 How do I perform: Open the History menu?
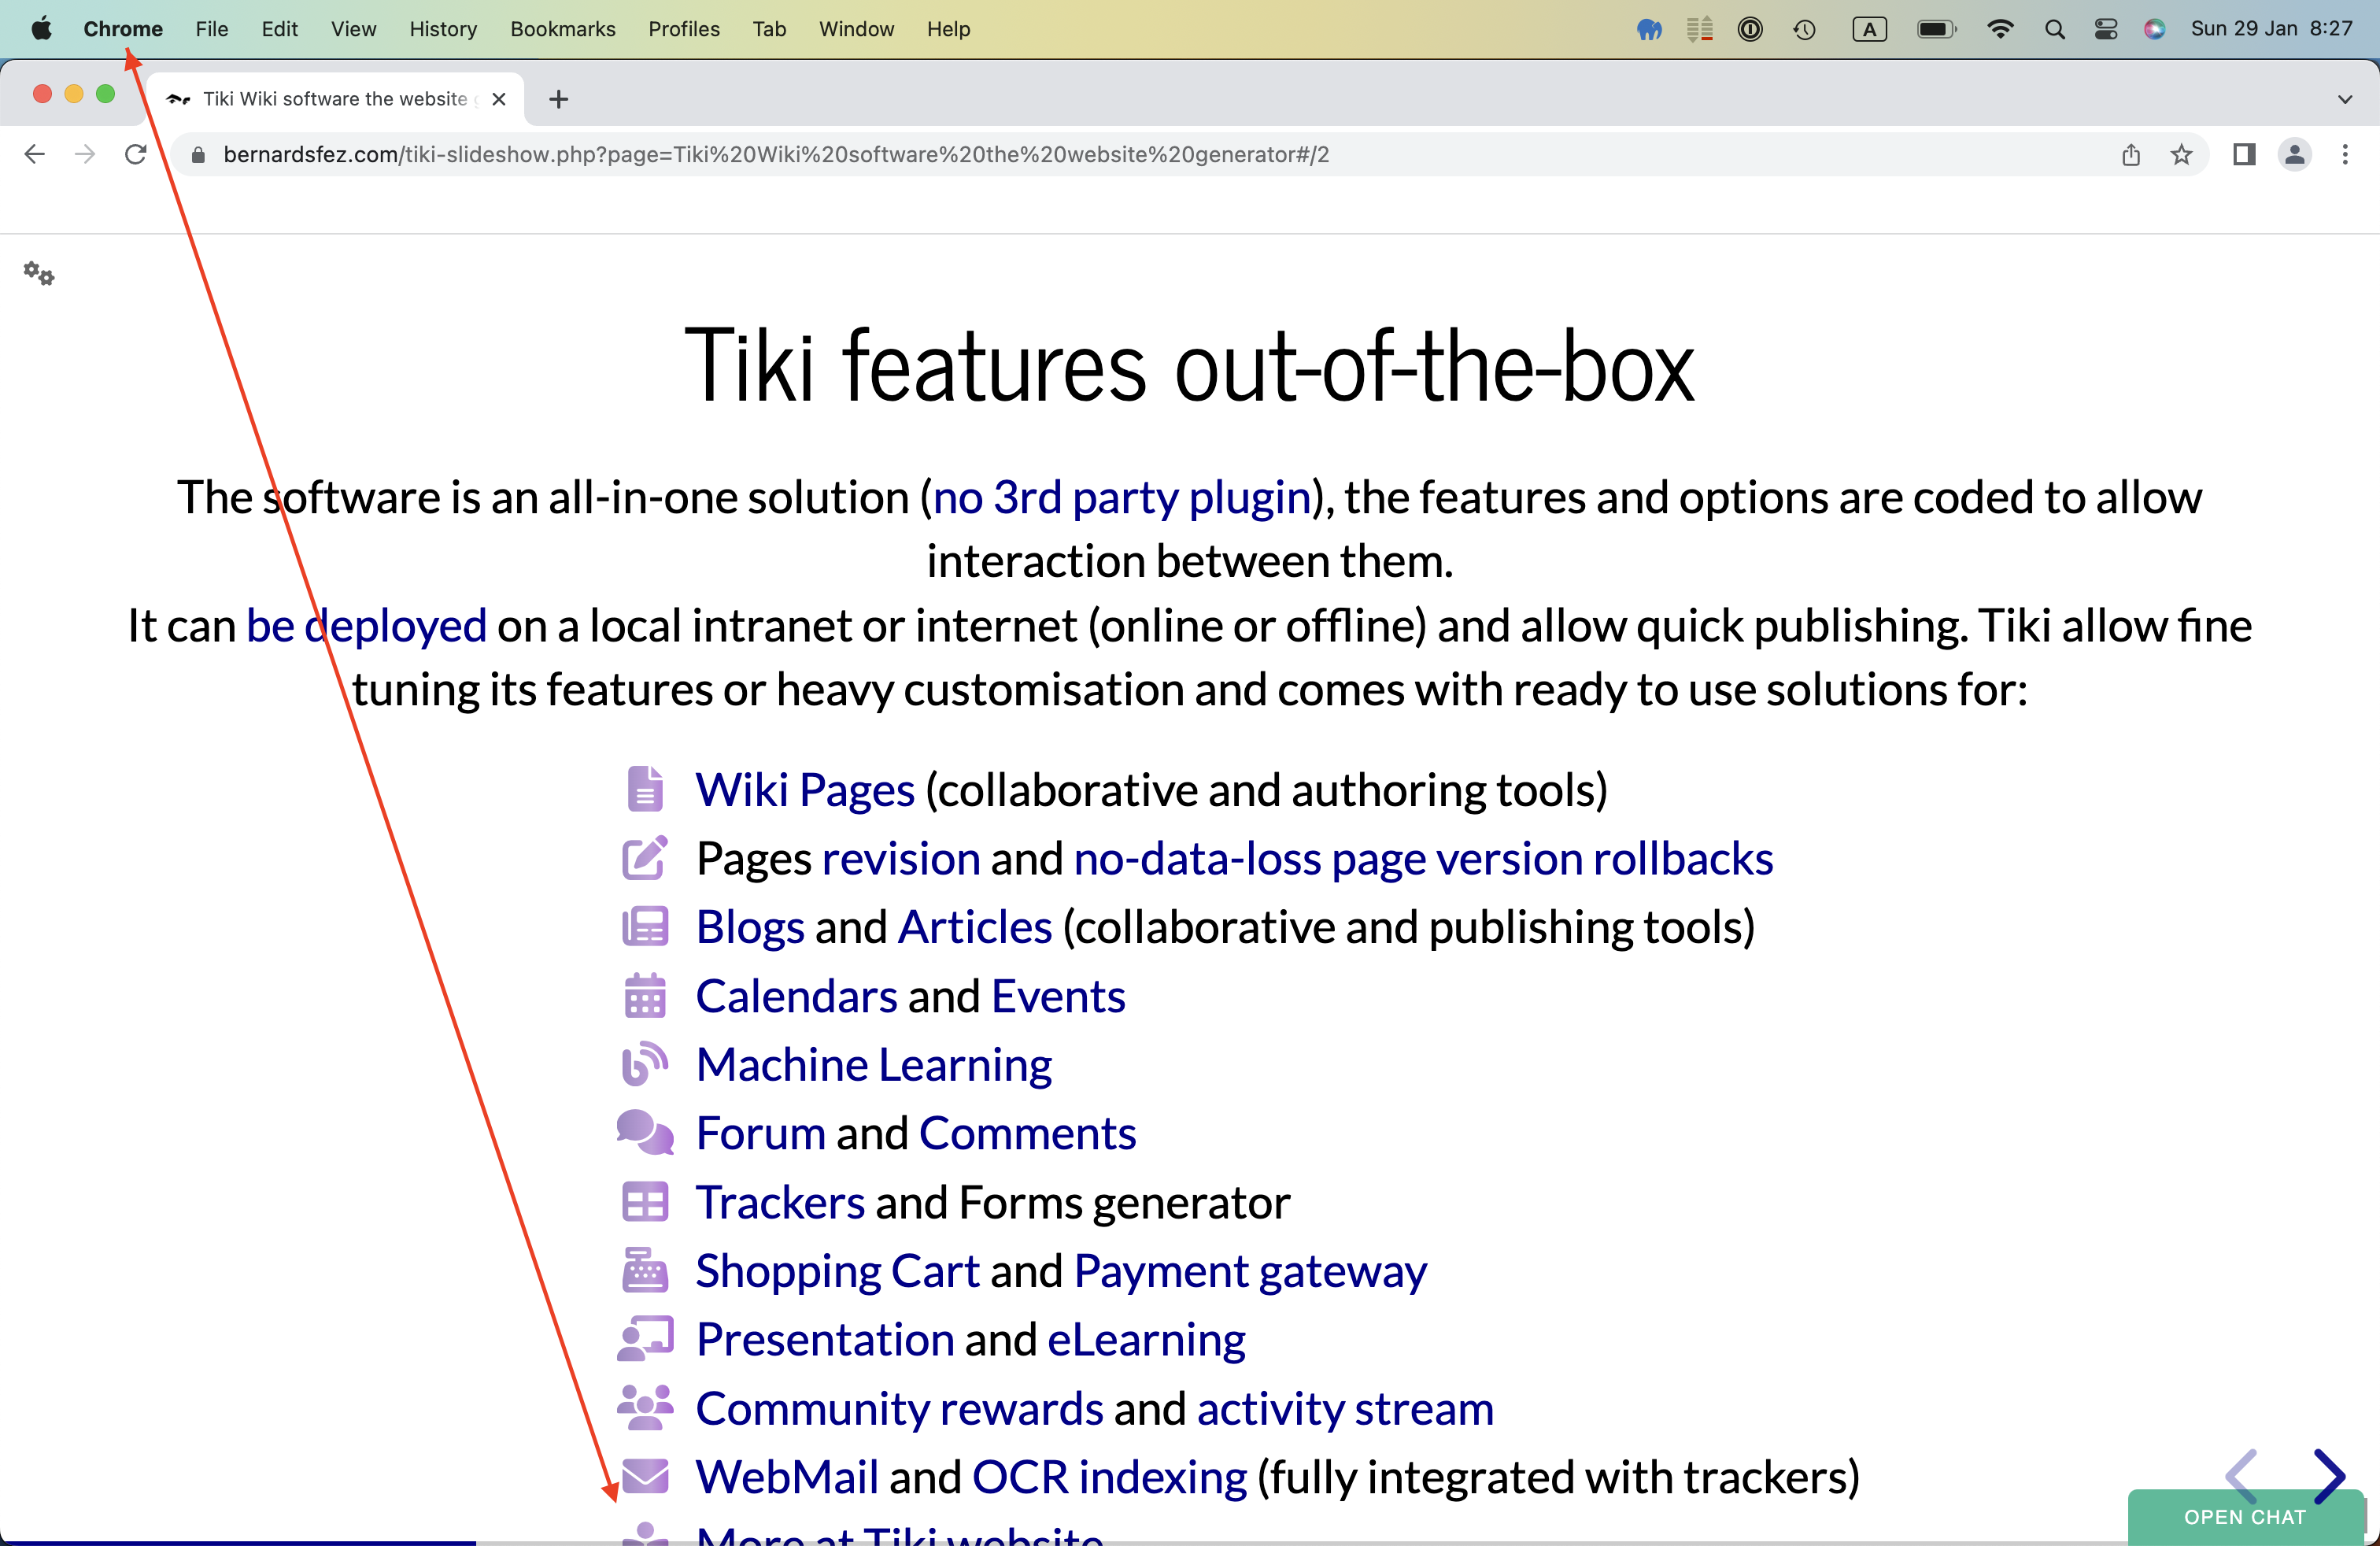point(443,29)
